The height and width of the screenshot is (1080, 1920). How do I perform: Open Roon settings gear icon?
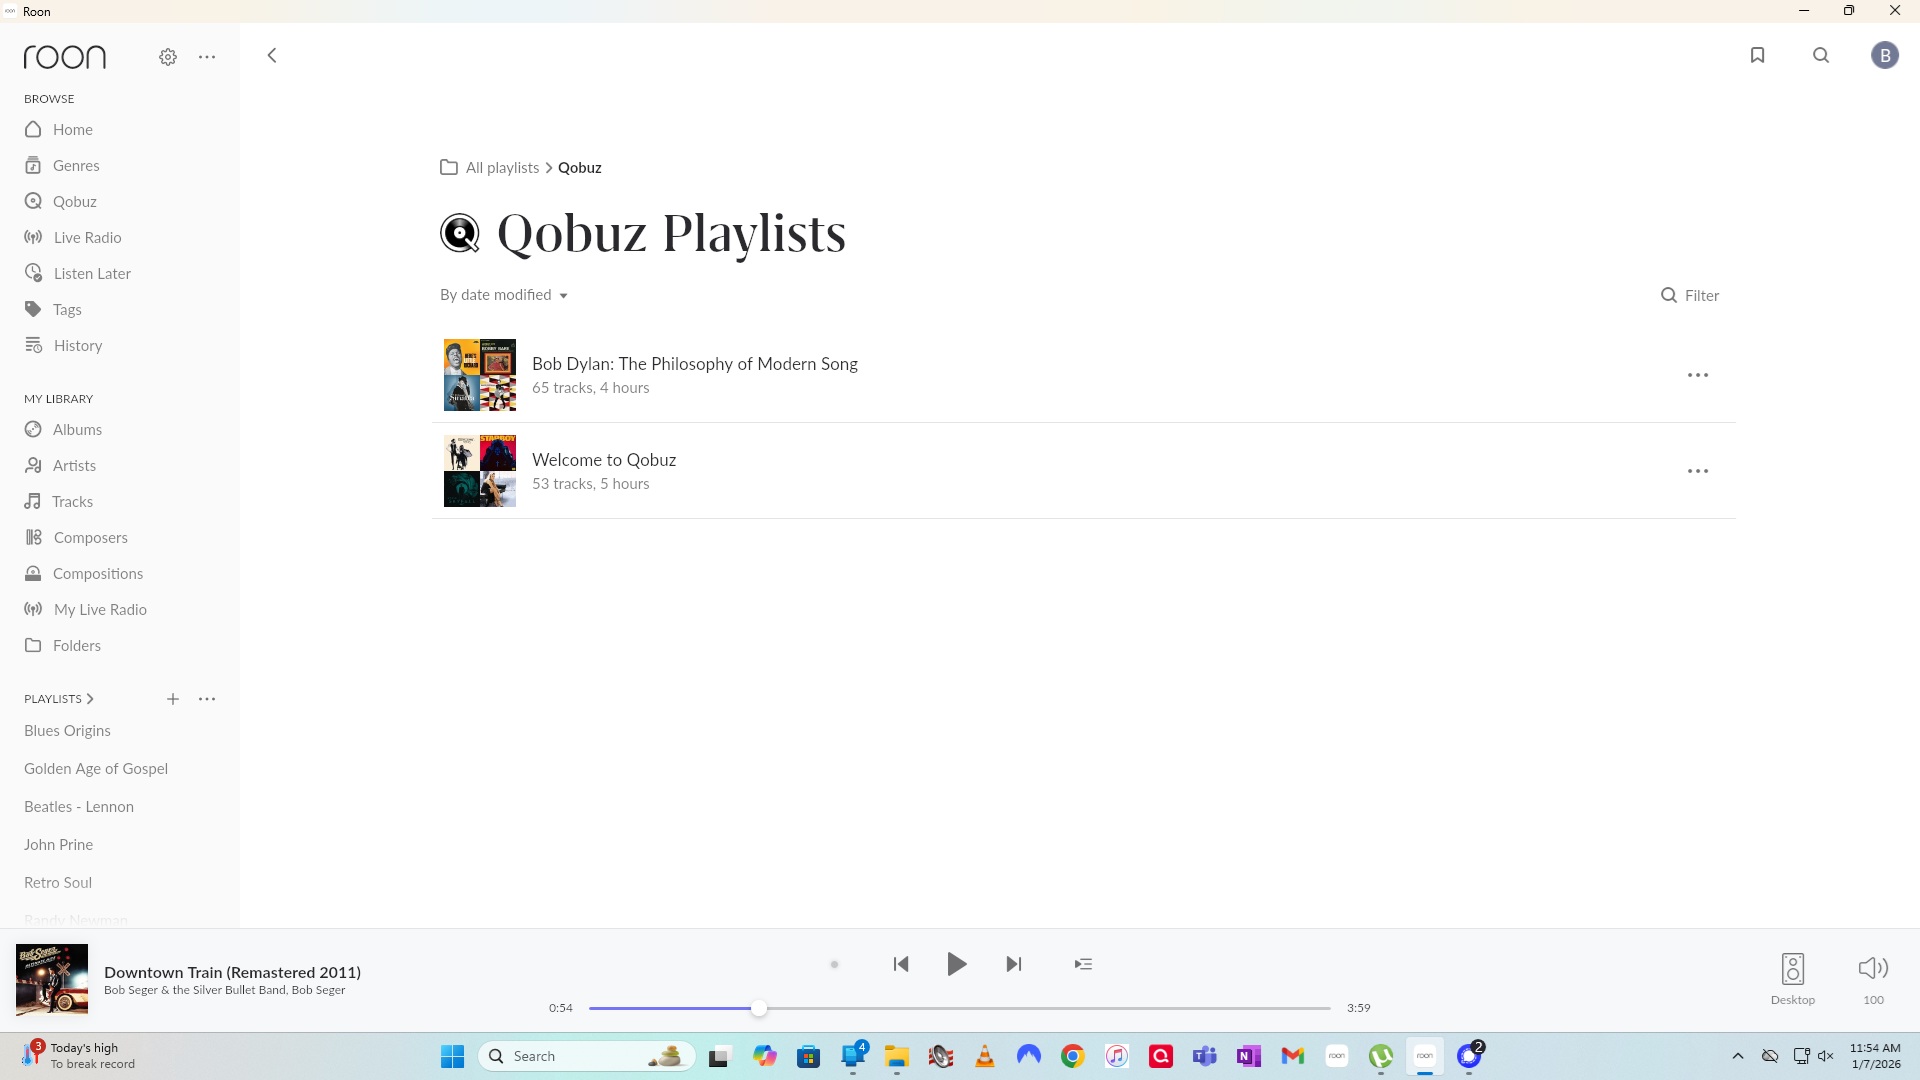tap(168, 57)
